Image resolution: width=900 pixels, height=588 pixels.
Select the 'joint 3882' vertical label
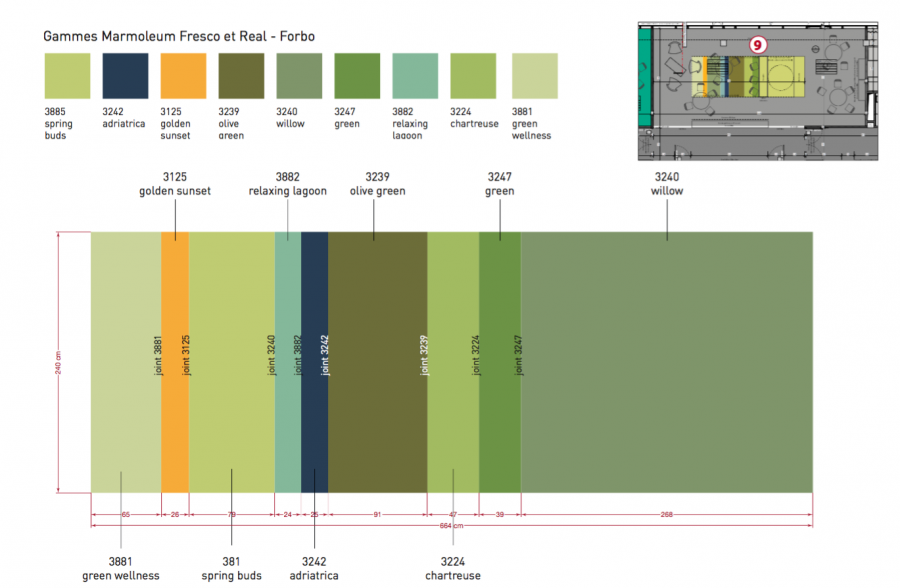coord(297,356)
